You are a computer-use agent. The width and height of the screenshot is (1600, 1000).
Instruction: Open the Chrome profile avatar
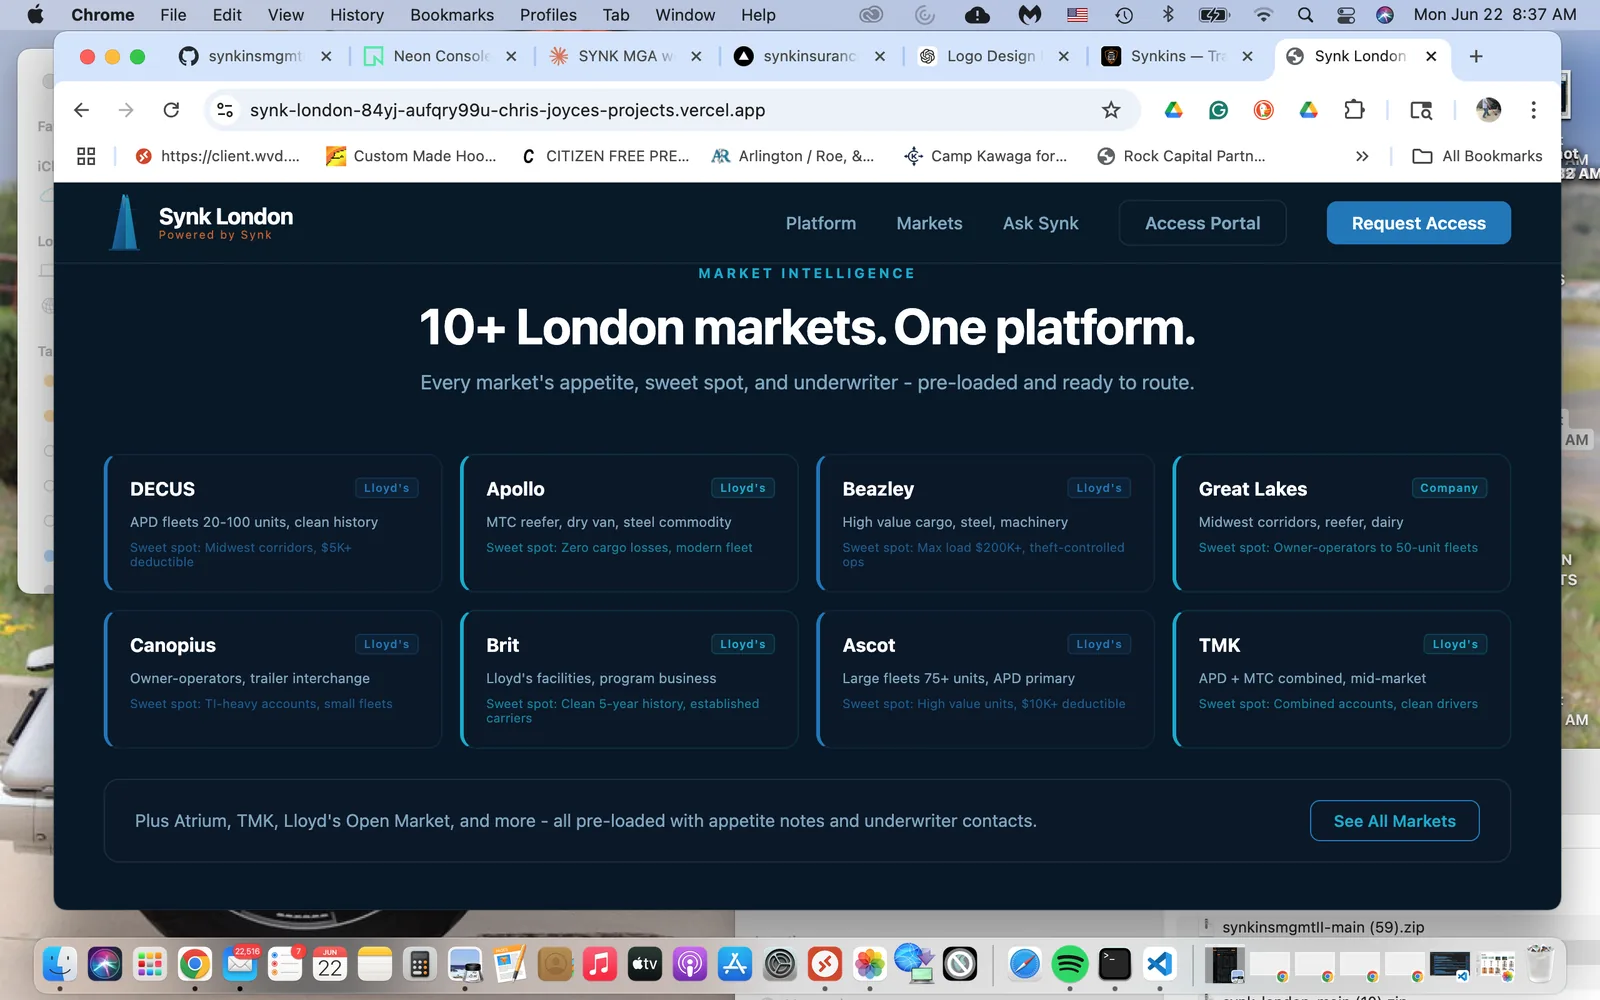click(1488, 110)
